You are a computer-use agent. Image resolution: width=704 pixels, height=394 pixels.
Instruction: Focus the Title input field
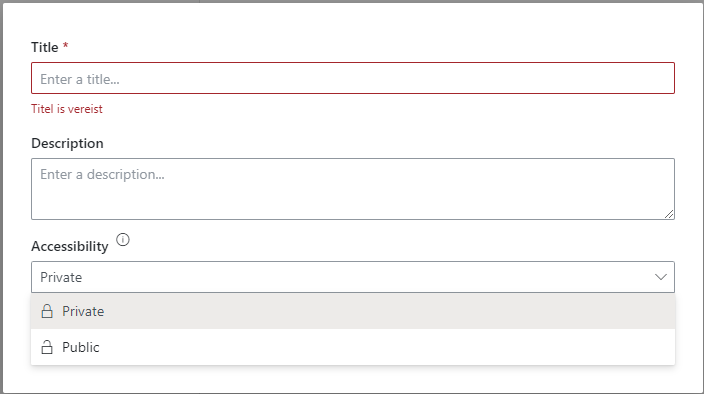[353, 78]
